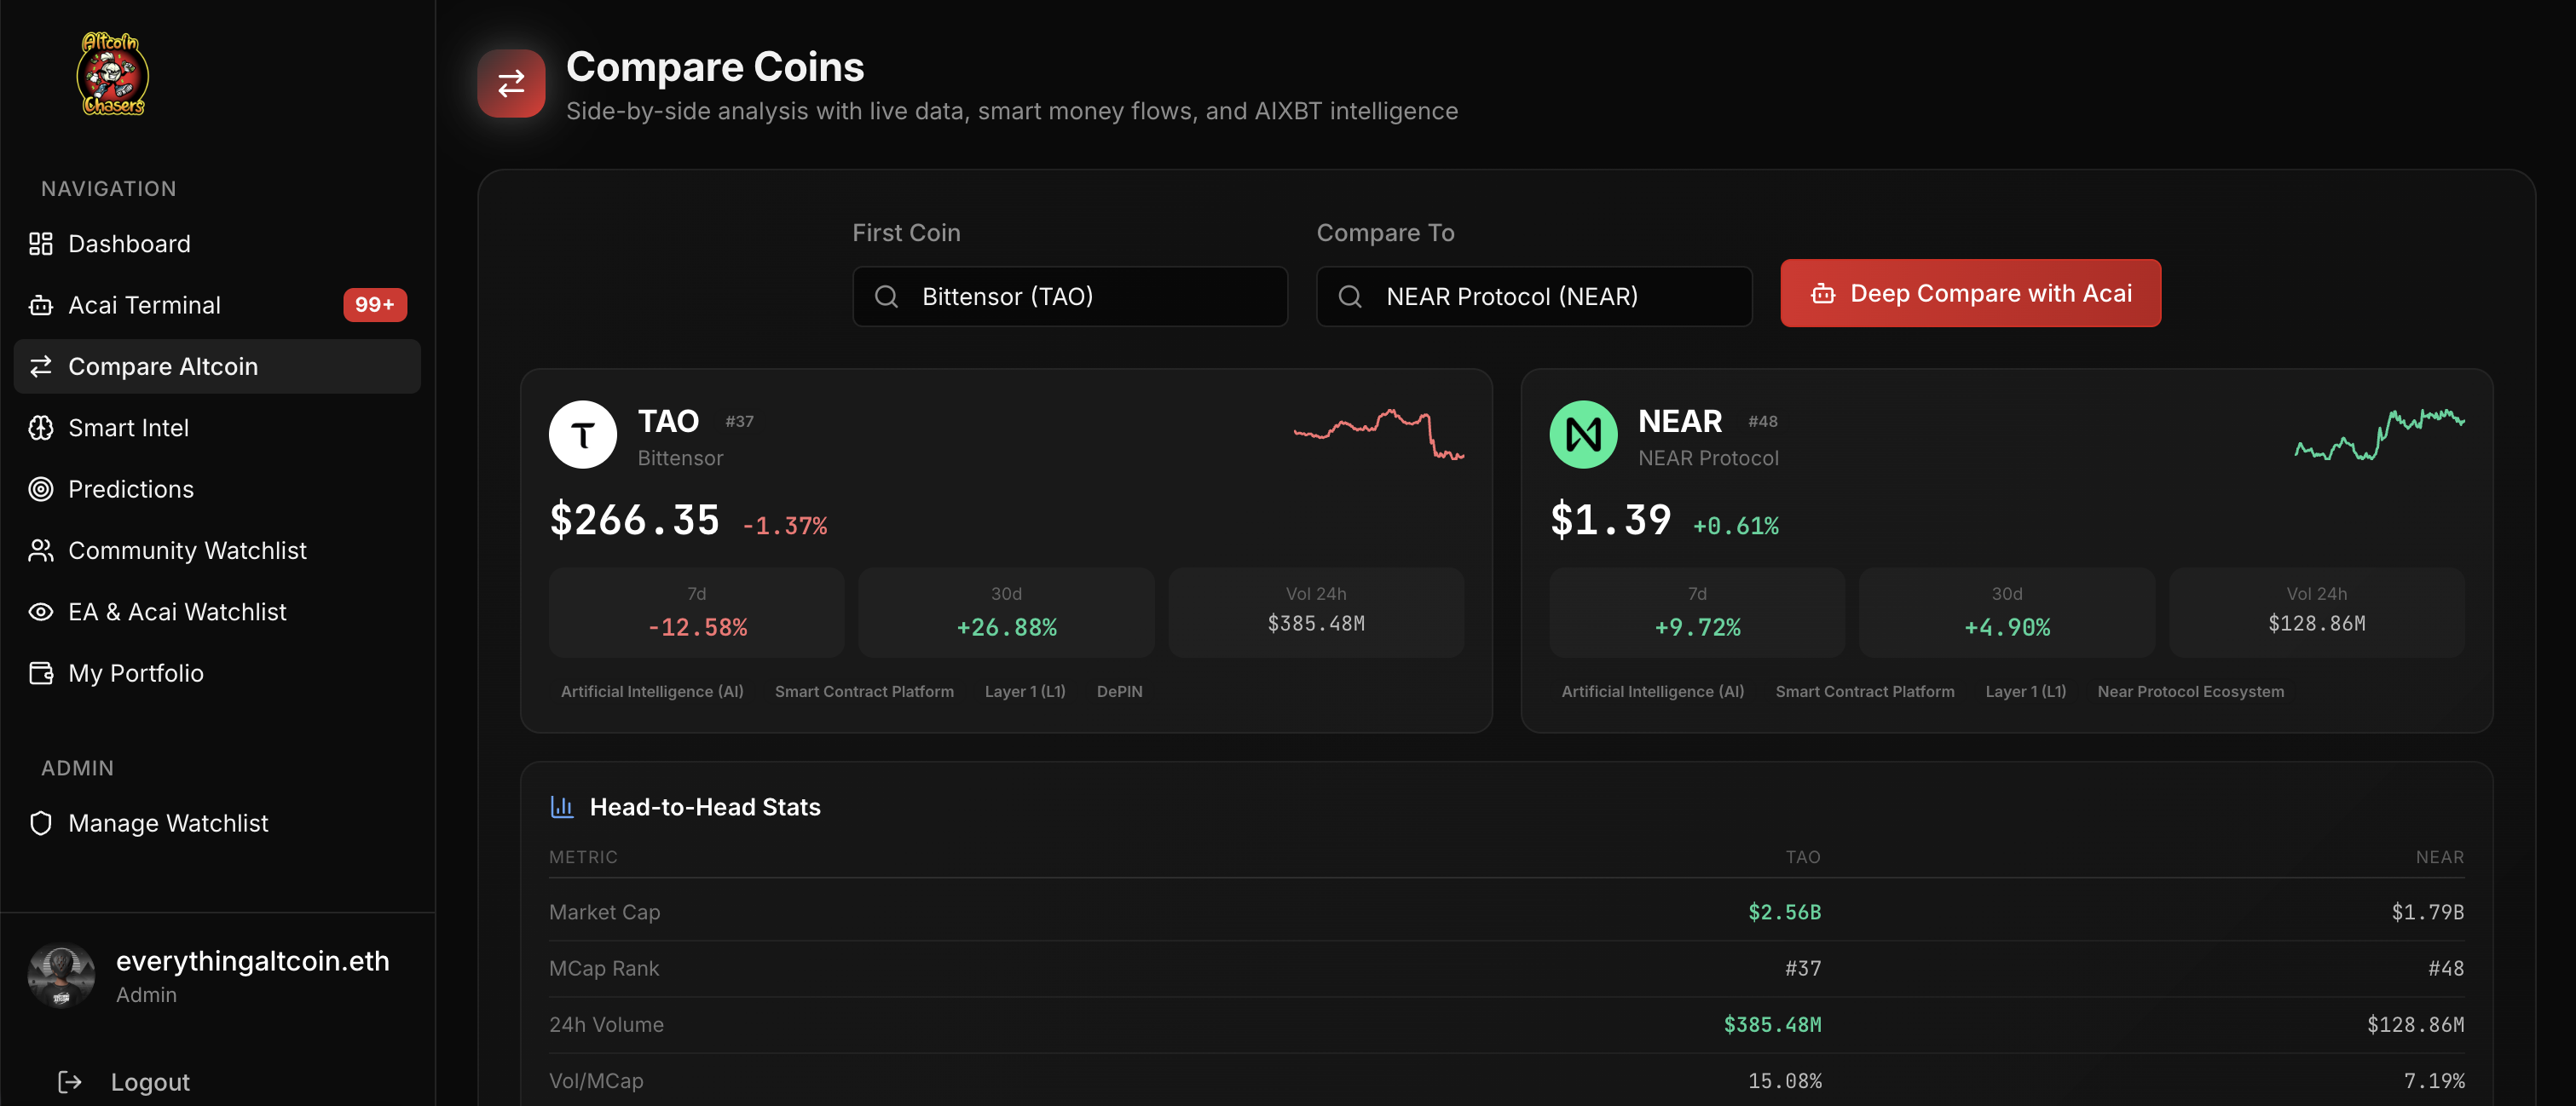Click the TAO coin logo avatar

(583, 434)
